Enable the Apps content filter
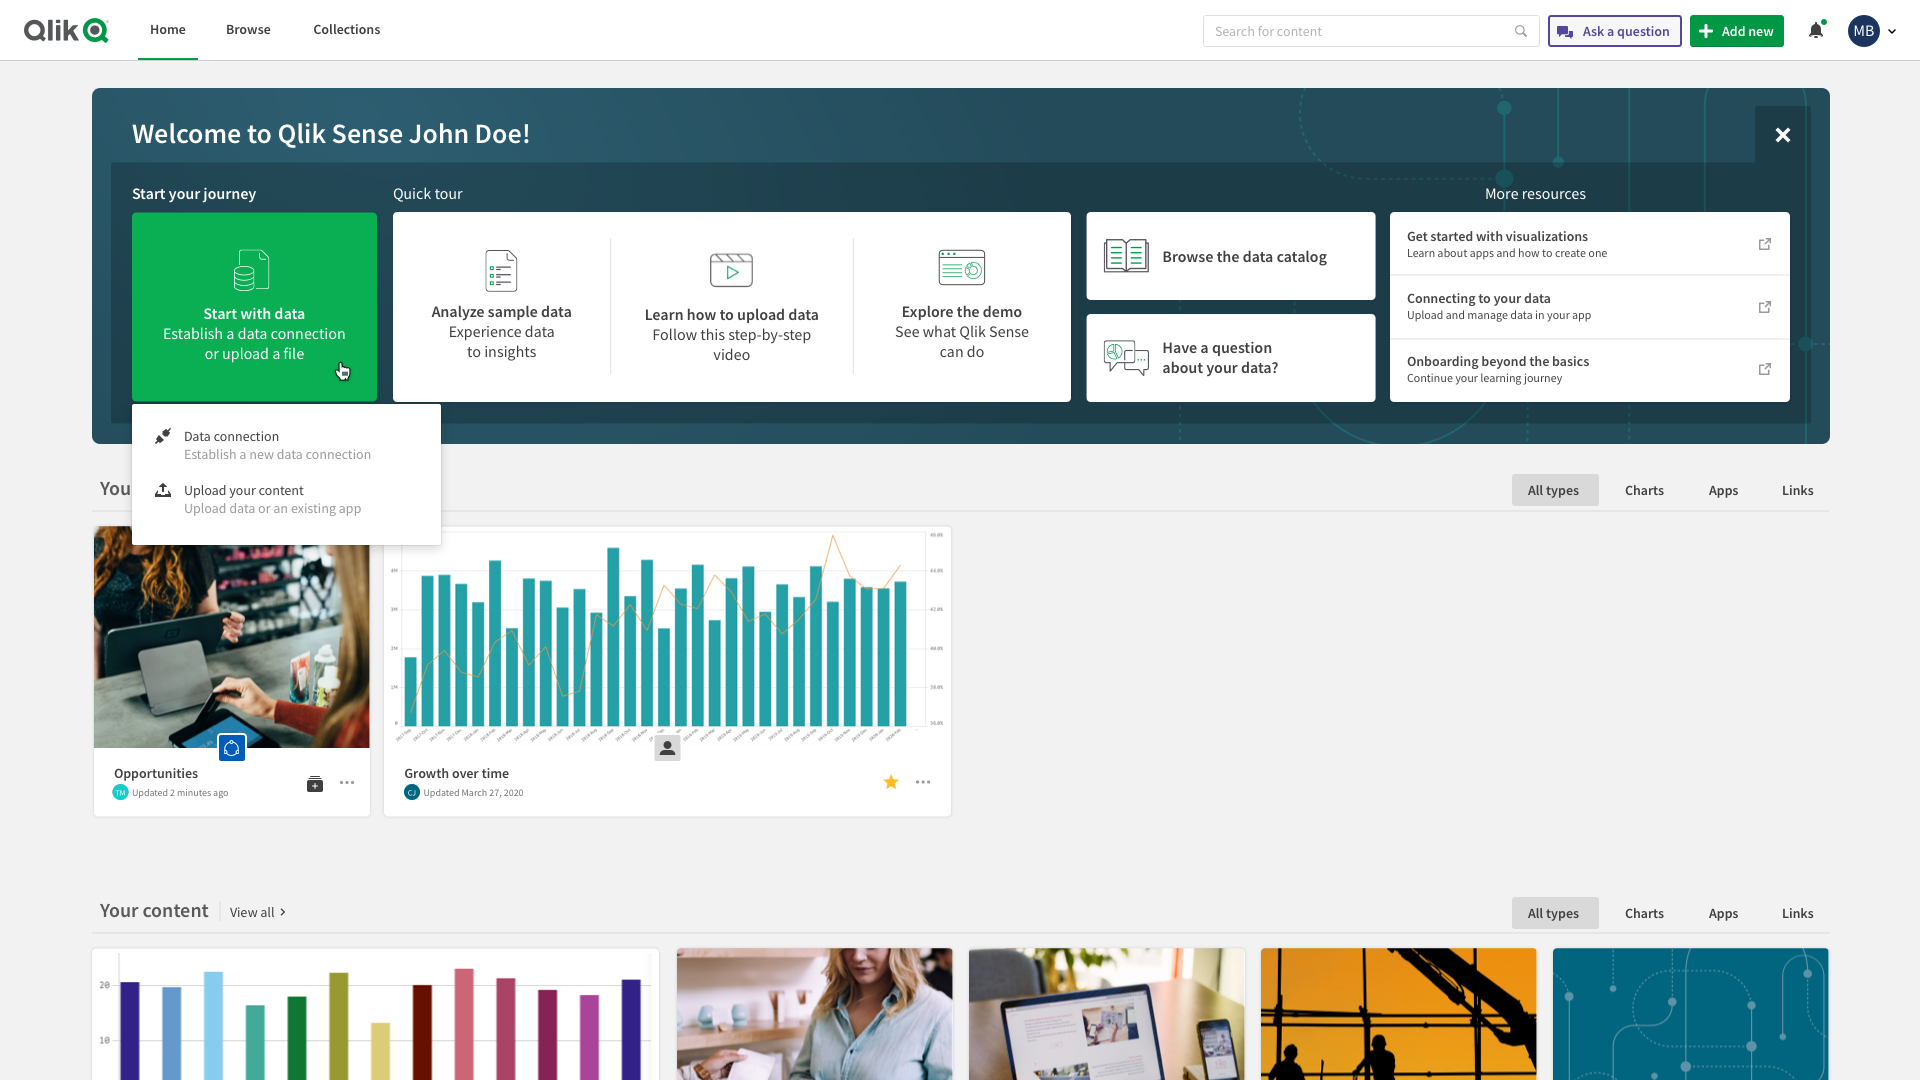The width and height of the screenshot is (1920, 1080). 1722,490
